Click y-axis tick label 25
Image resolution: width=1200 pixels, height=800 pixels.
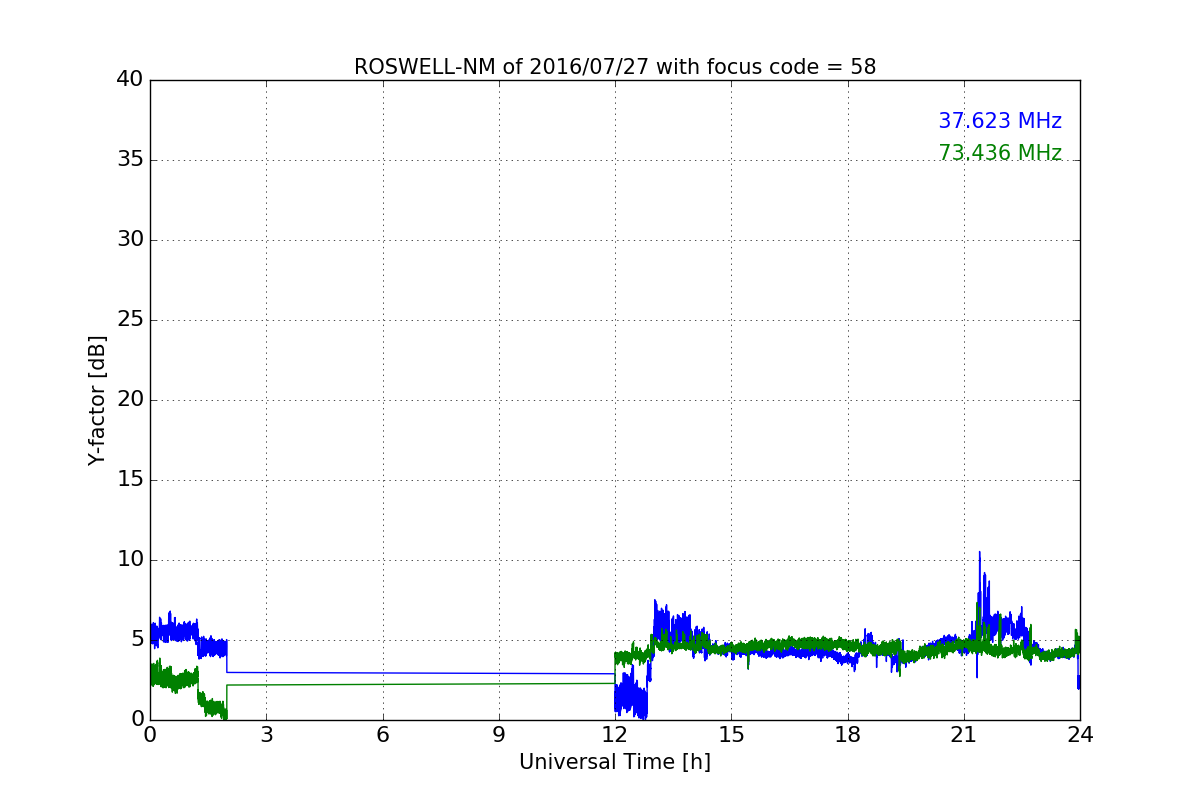[130, 320]
